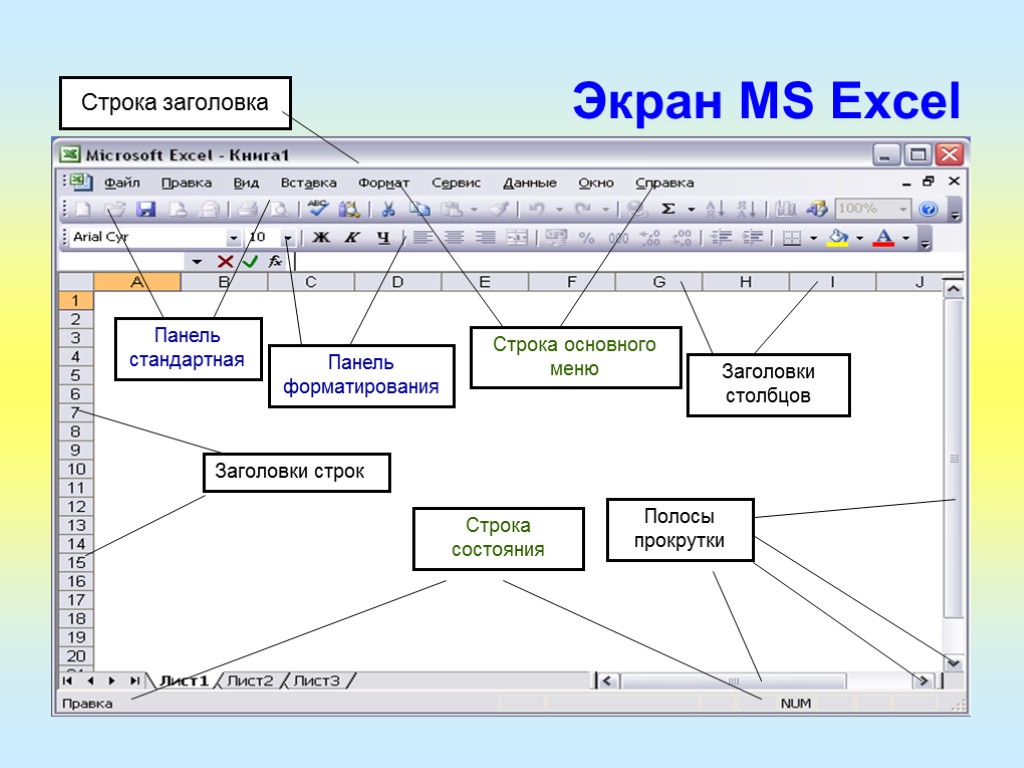Screen dimensions: 1024x768
Task: Click inside the formula bar input
Action: tap(627, 262)
